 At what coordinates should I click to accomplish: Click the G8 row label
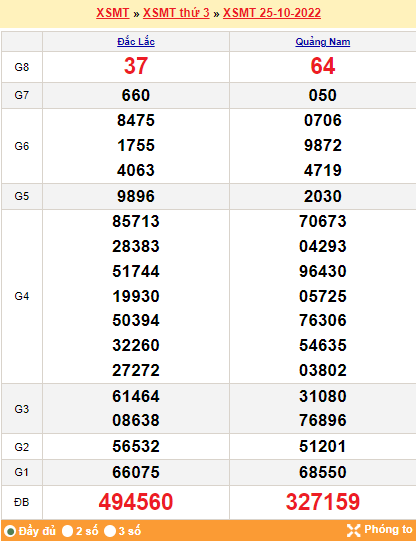[22, 67]
